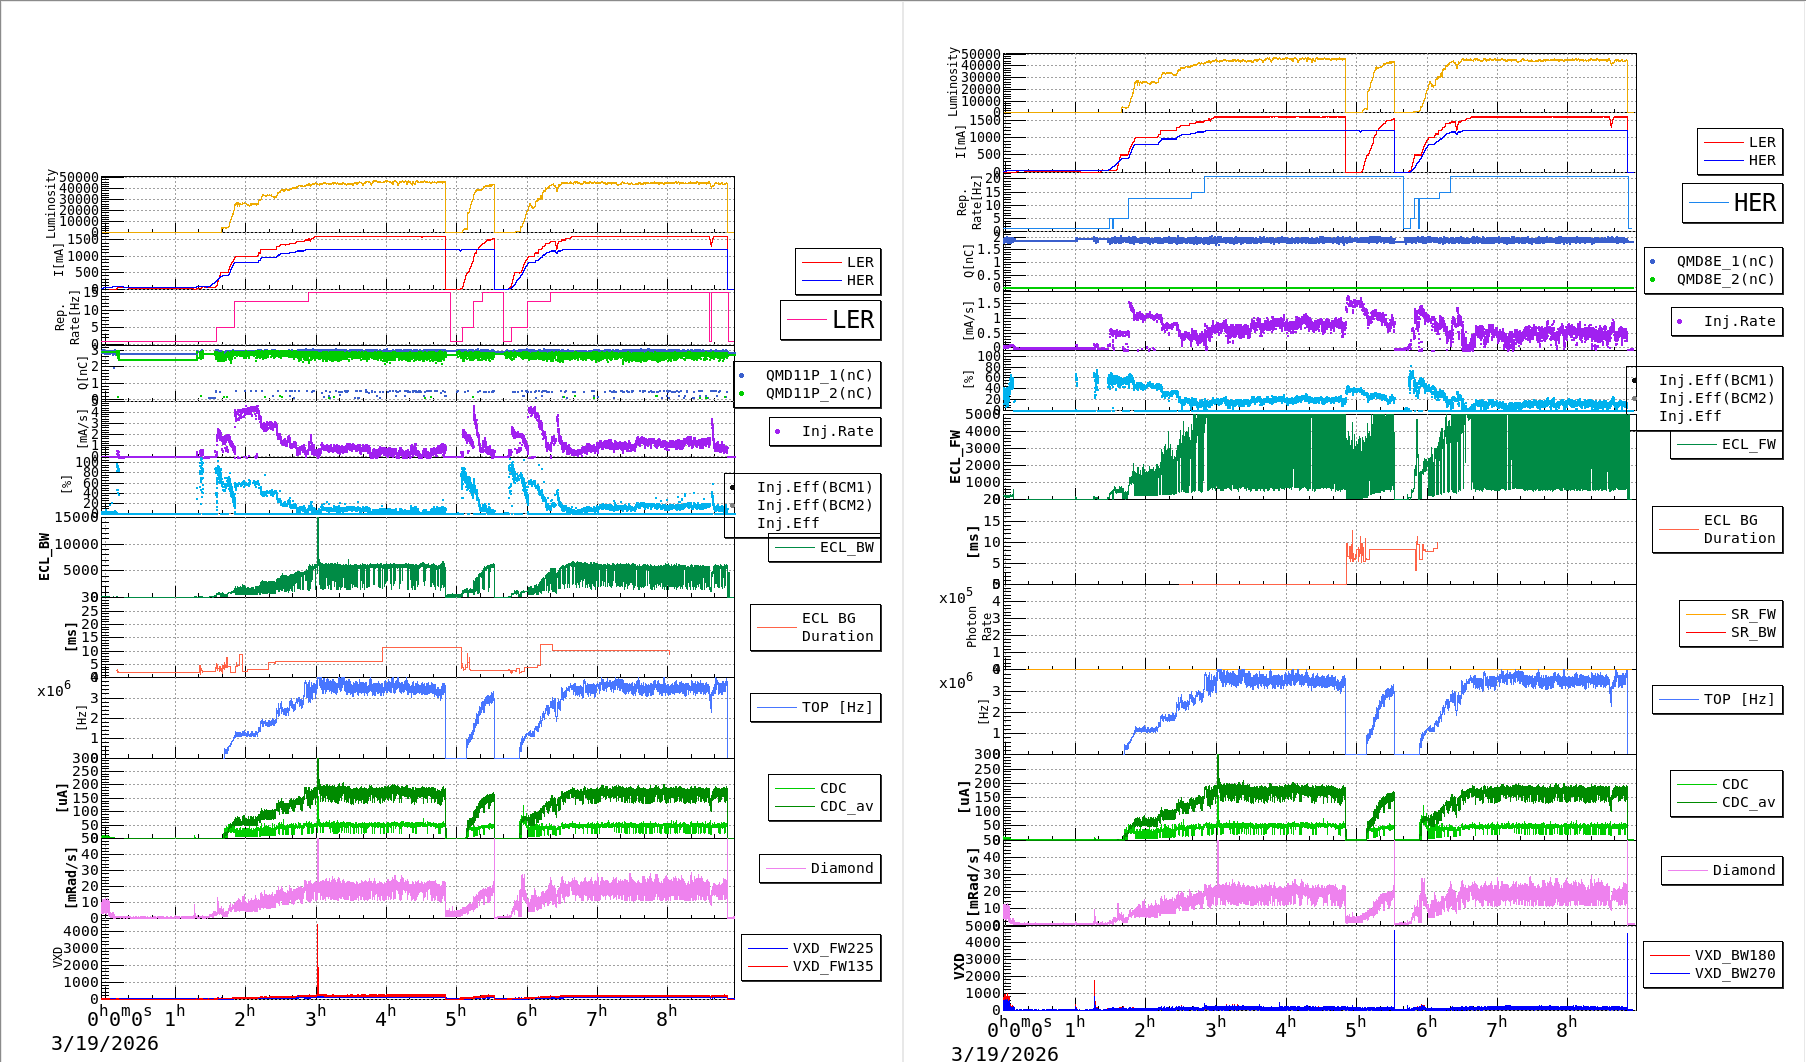This screenshot has height=1062, width=1806.
Task: Click the SR_FW legend entry
Action: point(1752,614)
